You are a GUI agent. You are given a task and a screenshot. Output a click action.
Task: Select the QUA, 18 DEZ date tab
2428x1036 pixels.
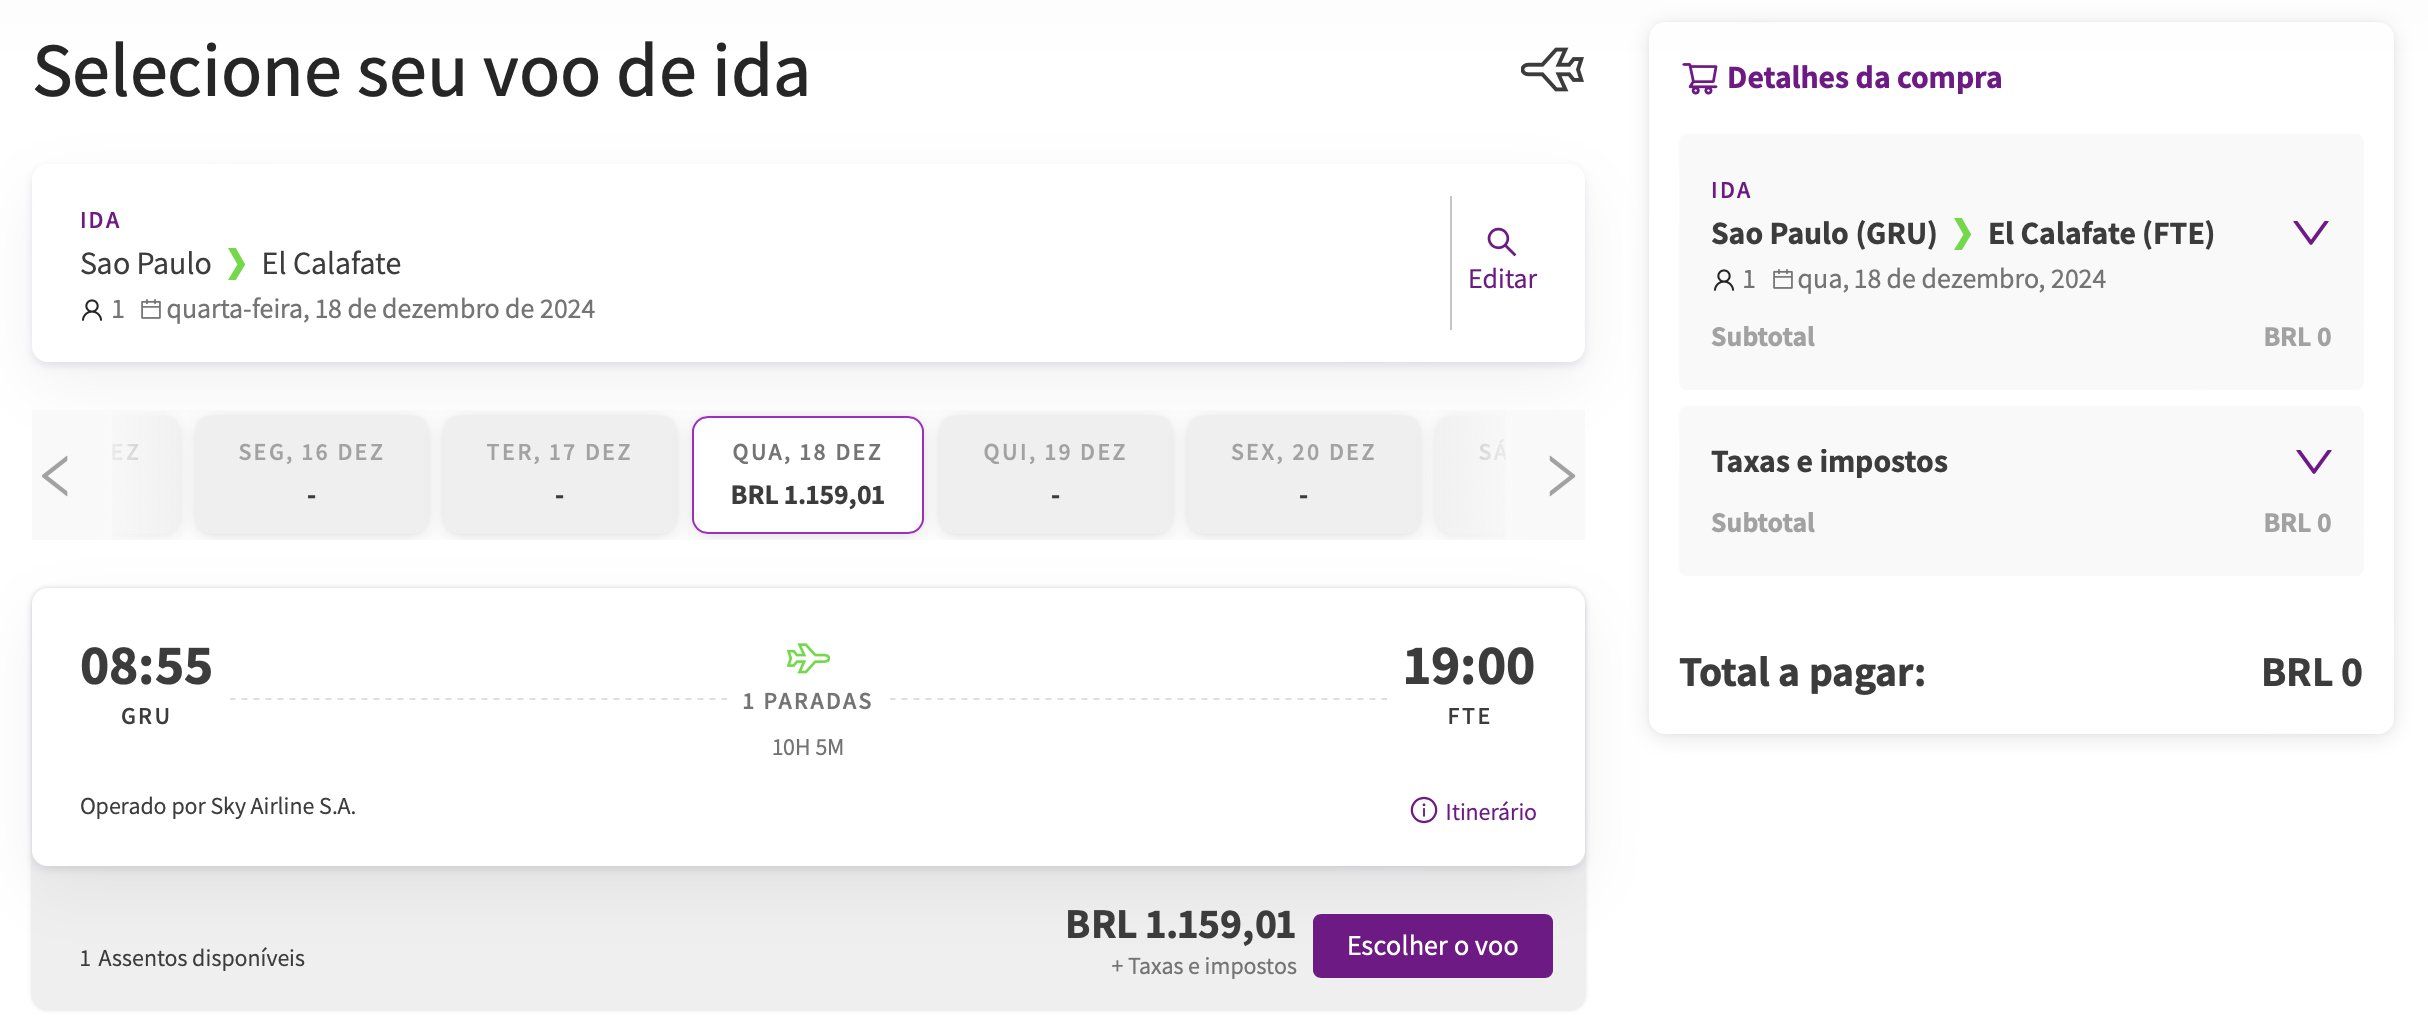point(807,474)
